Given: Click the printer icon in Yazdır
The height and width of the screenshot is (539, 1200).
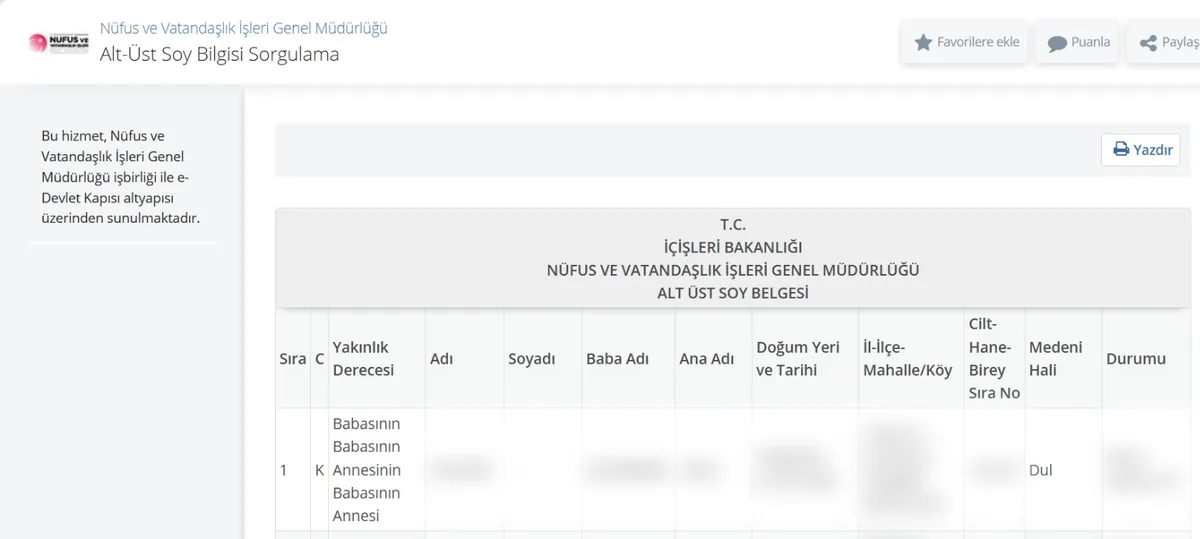Looking at the screenshot, I should pyautogui.click(x=1121, y=150).
